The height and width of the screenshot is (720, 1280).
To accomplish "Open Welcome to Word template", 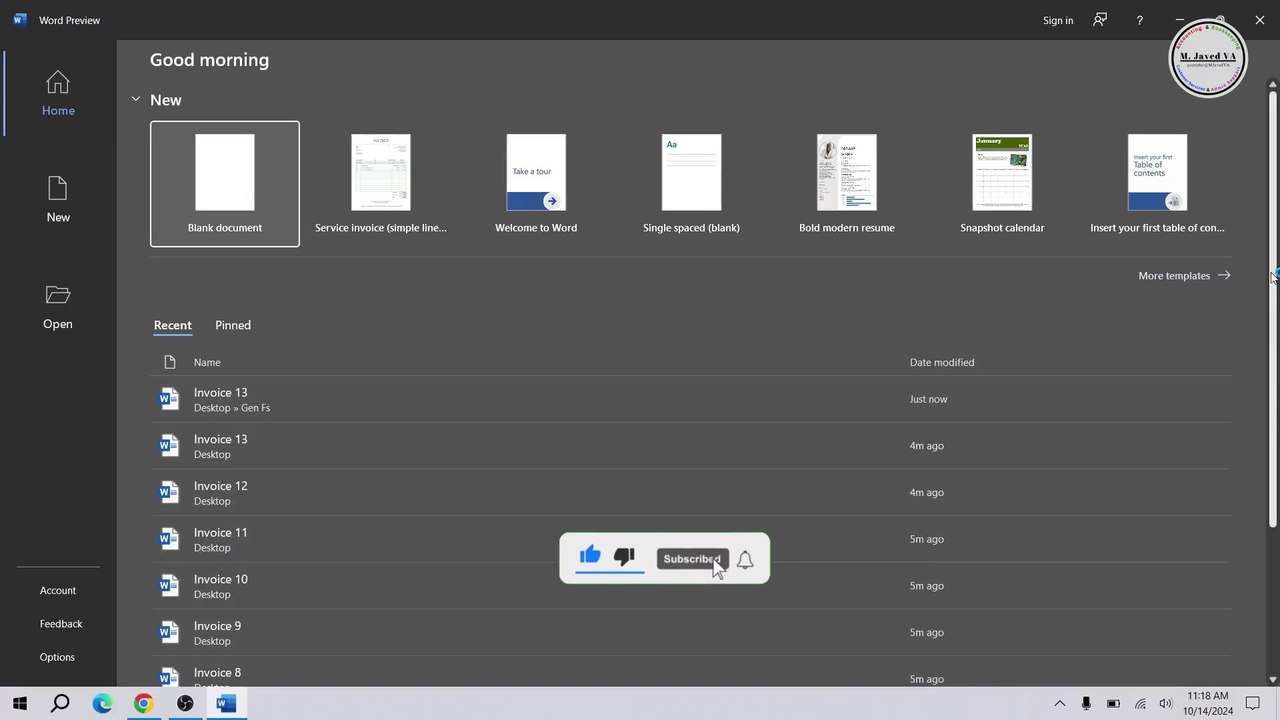I will coord(536,184).
